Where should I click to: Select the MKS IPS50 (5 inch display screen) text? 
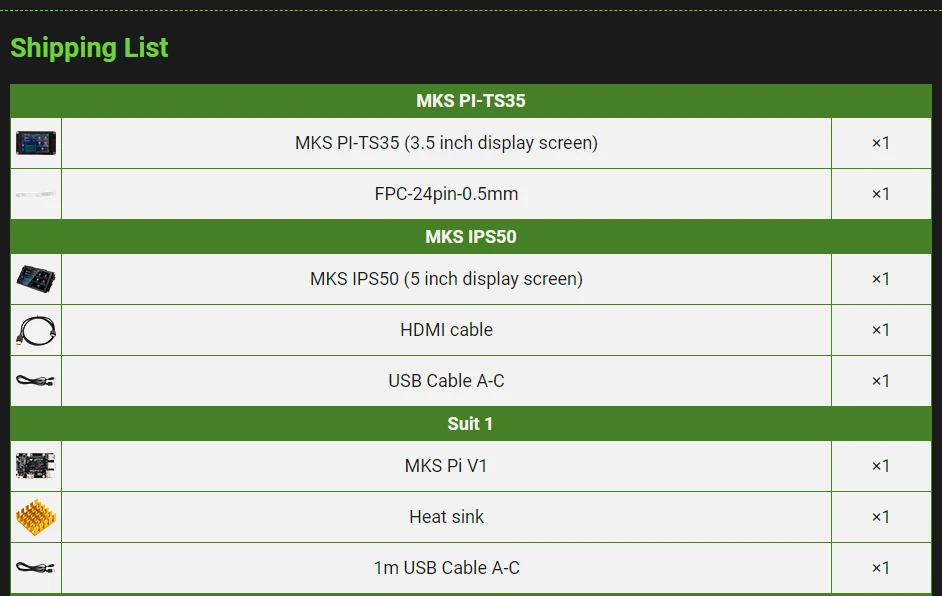tap(446, 279)
